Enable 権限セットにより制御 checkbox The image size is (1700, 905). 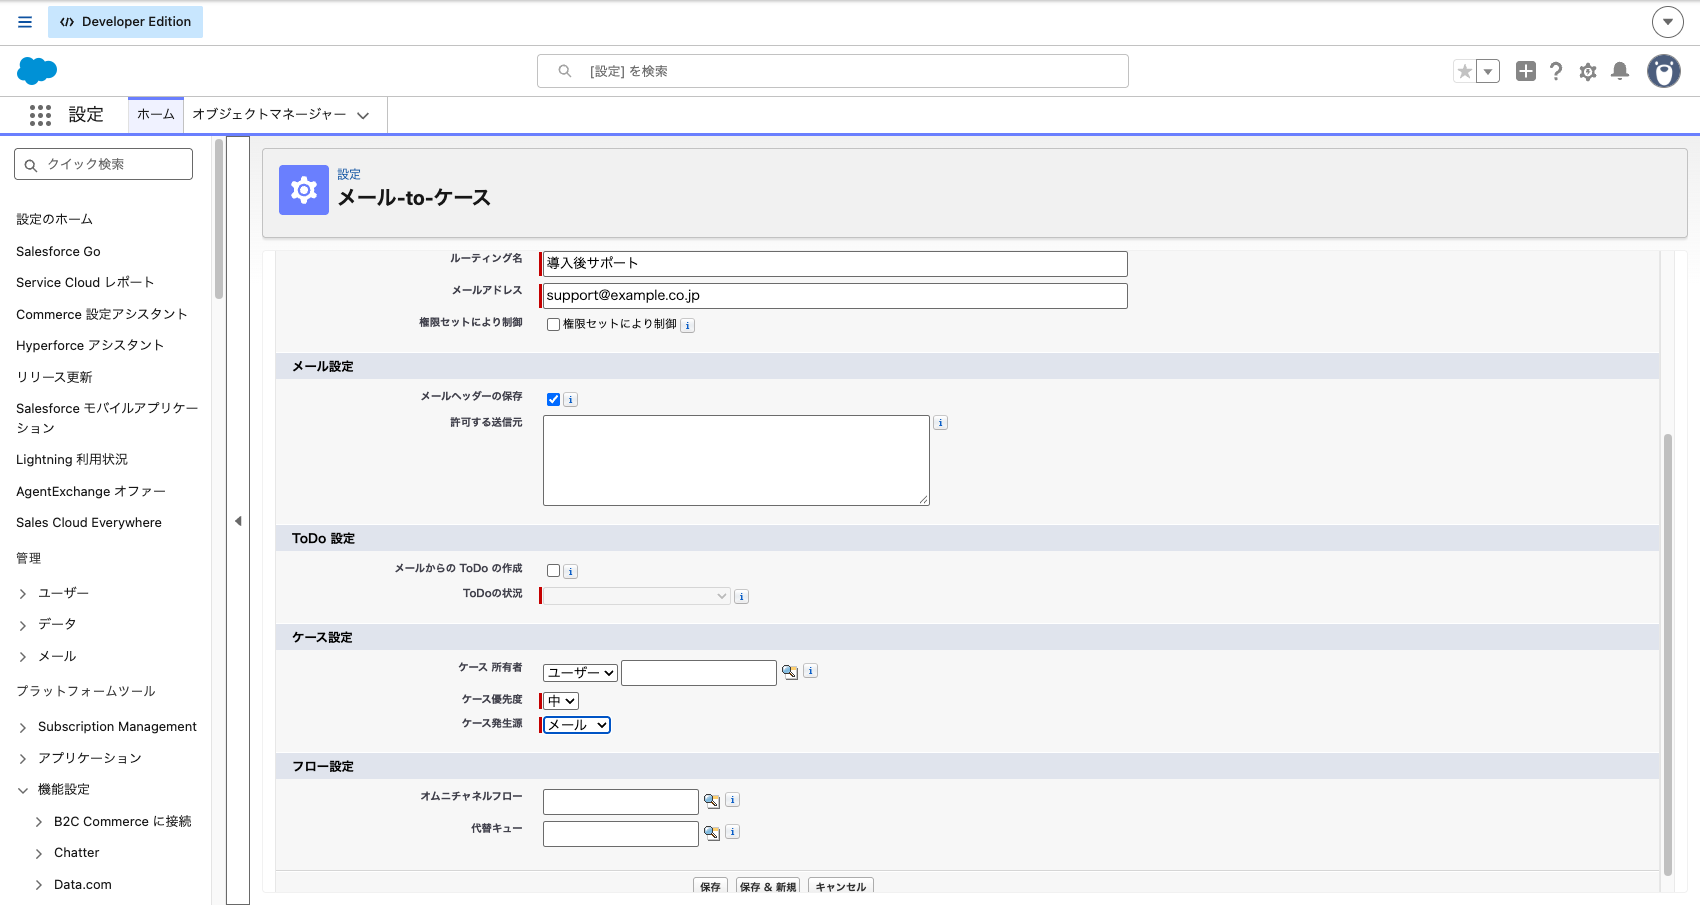point(553,324)
